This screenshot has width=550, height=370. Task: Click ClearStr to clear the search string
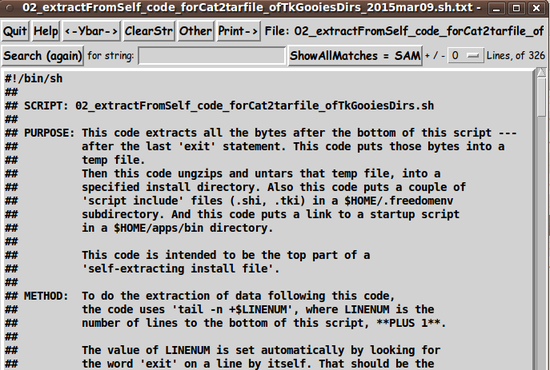coord(149,32)
